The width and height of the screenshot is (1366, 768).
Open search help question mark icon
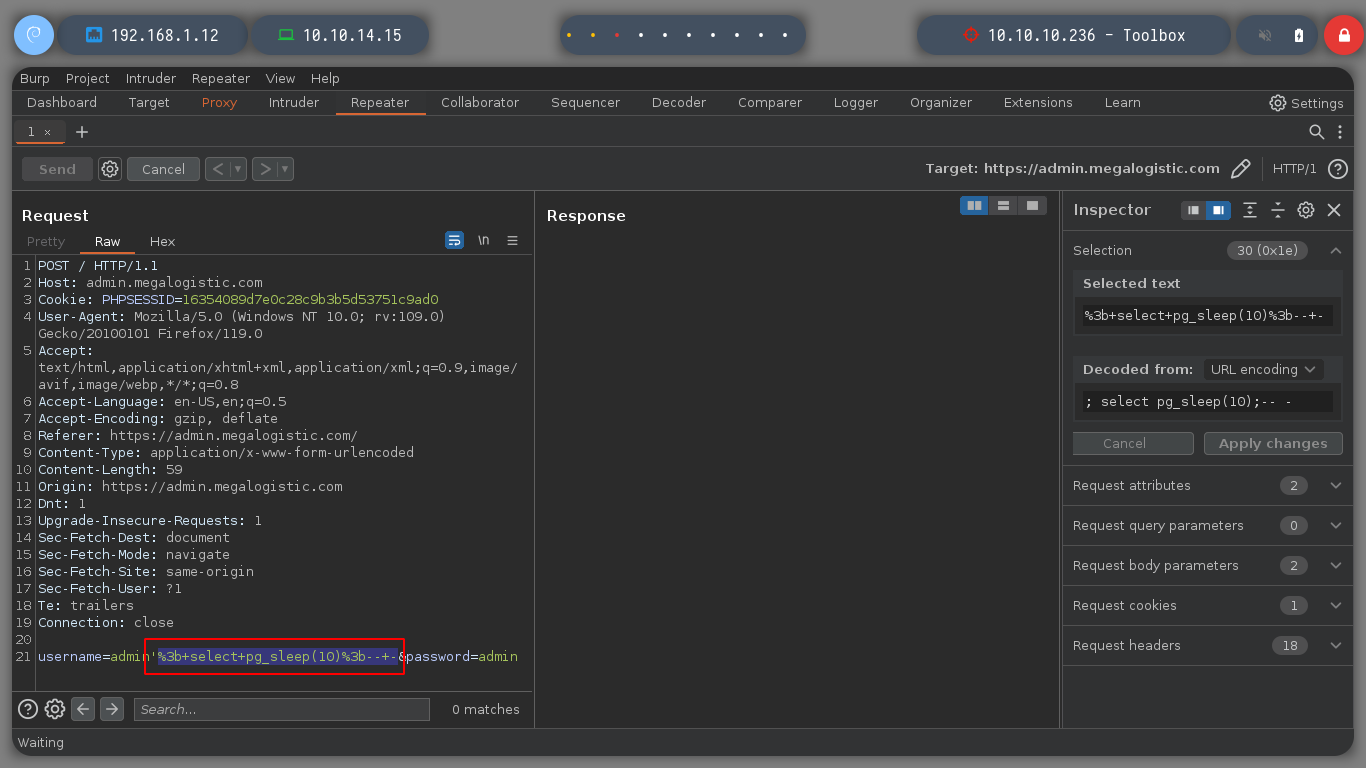pyautogui.click(x=28, y=709)
